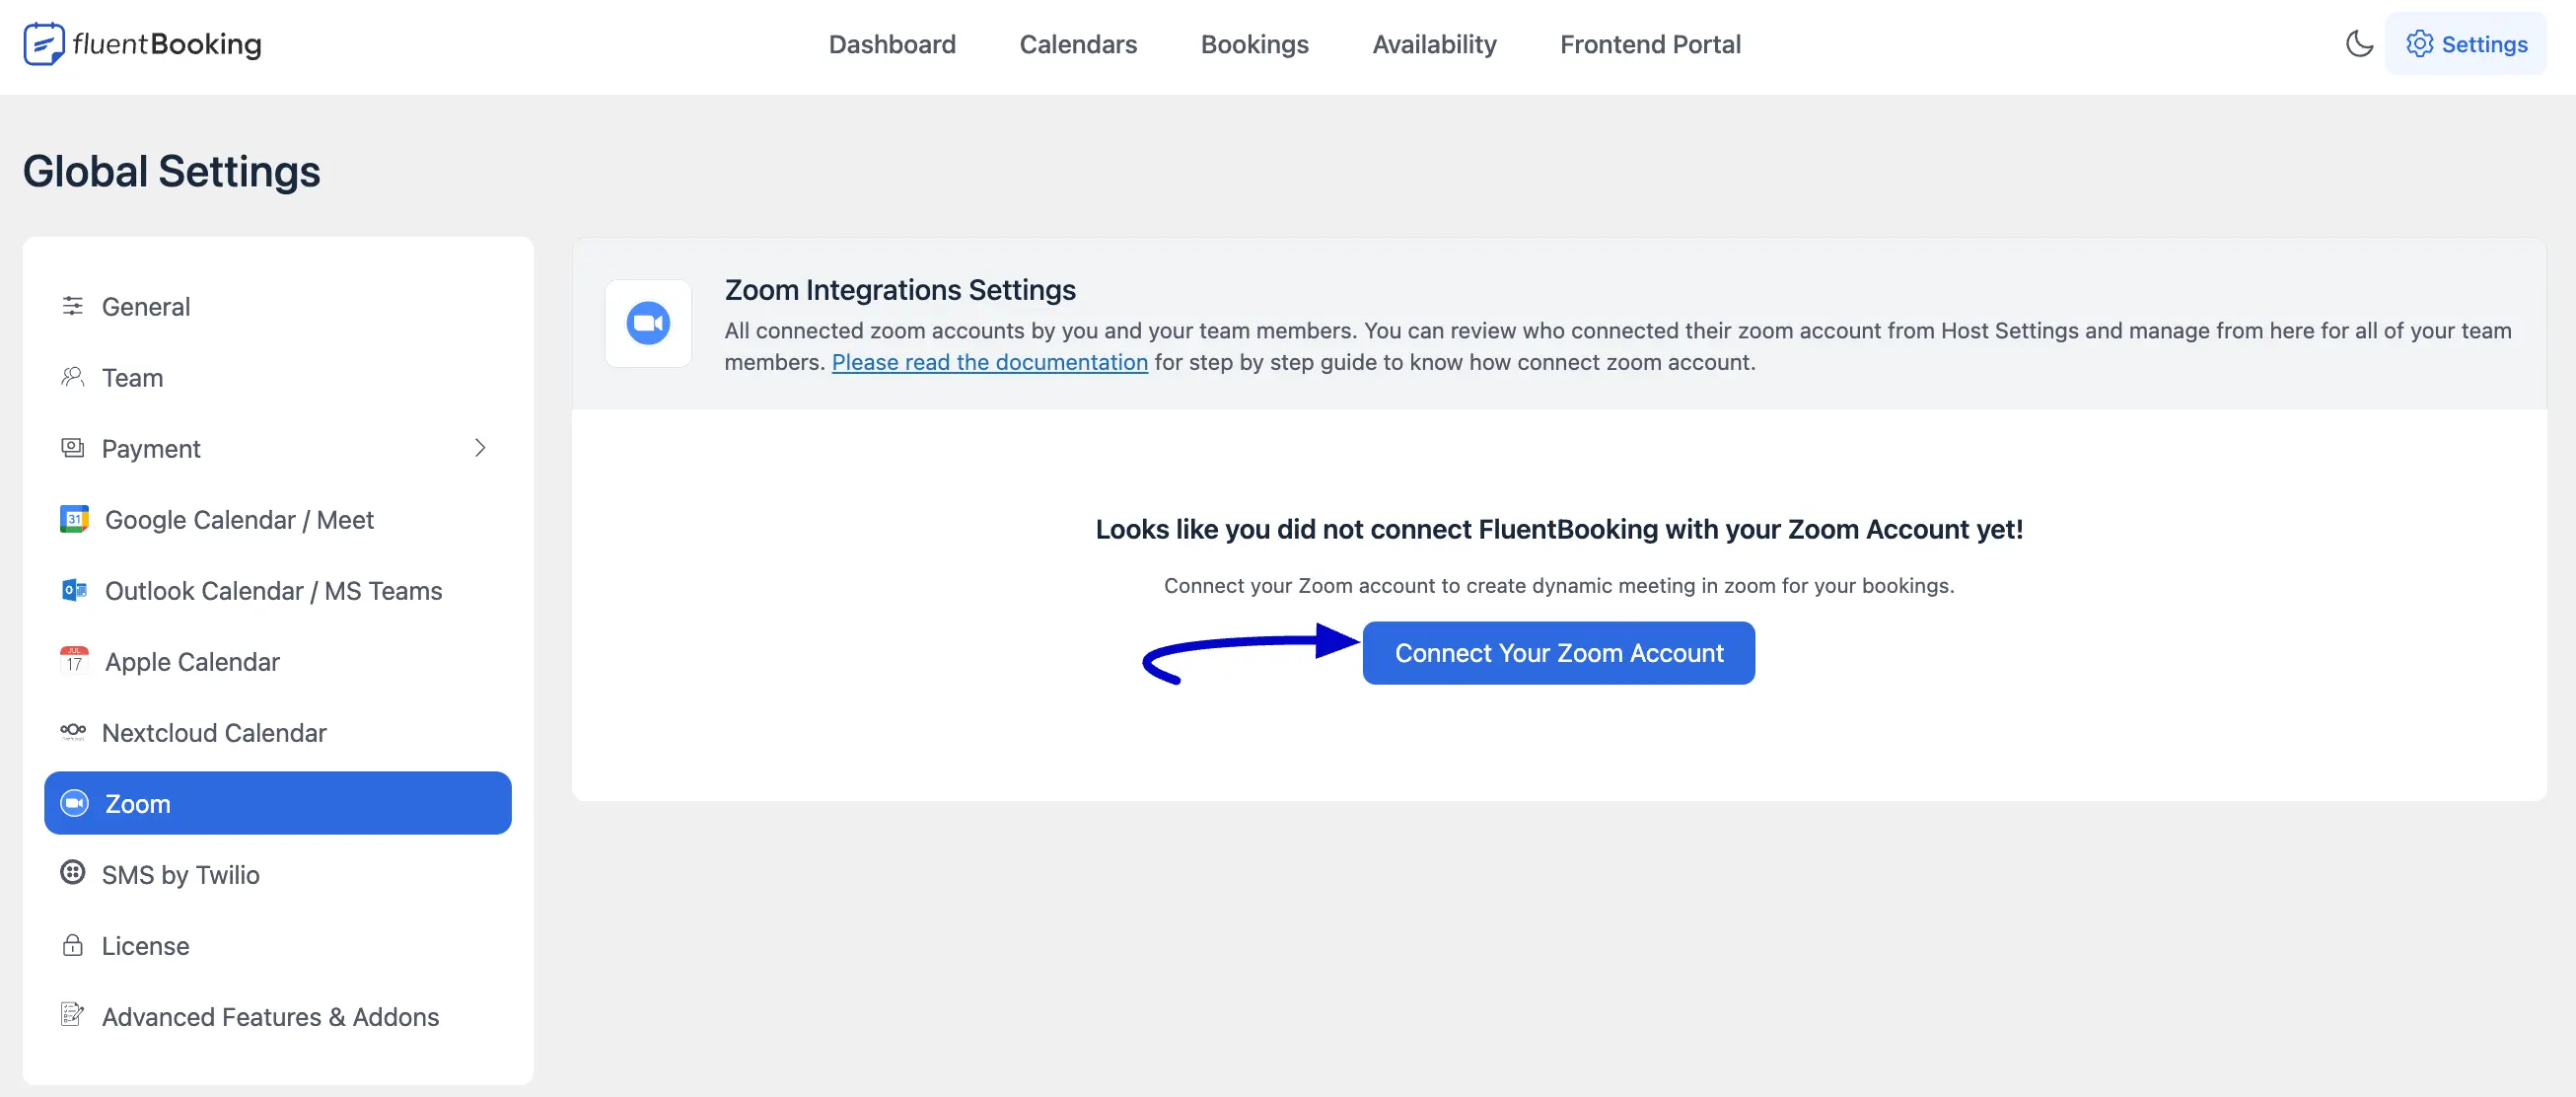Viewport: 2576px width, 1097px height.
Task: Click the fluentBooking logo icon
Action: 44,44
